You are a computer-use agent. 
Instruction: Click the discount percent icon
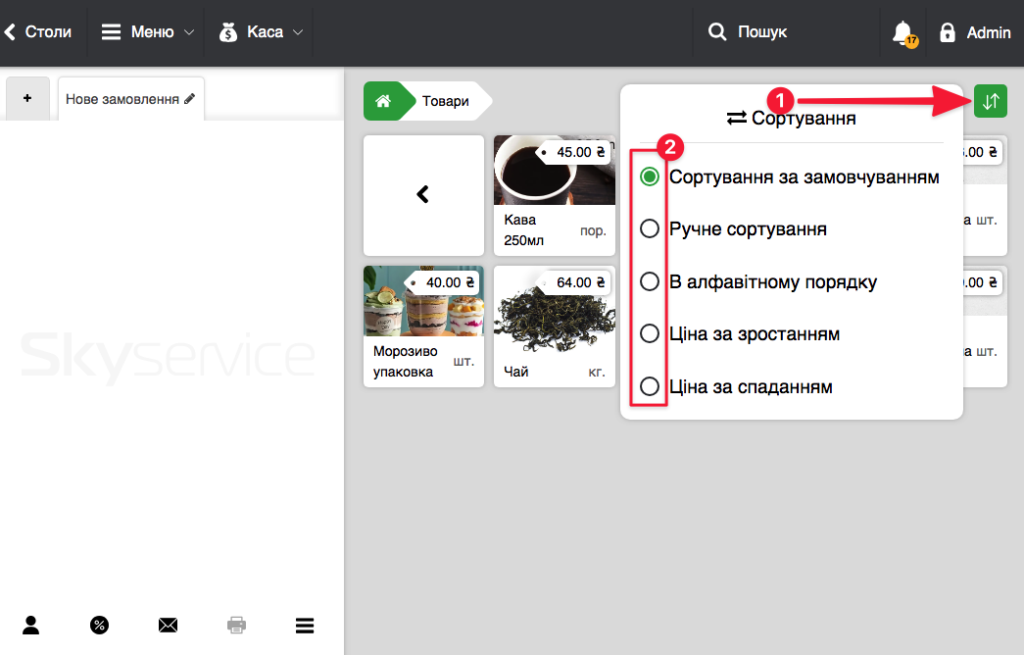coord(99,625)
